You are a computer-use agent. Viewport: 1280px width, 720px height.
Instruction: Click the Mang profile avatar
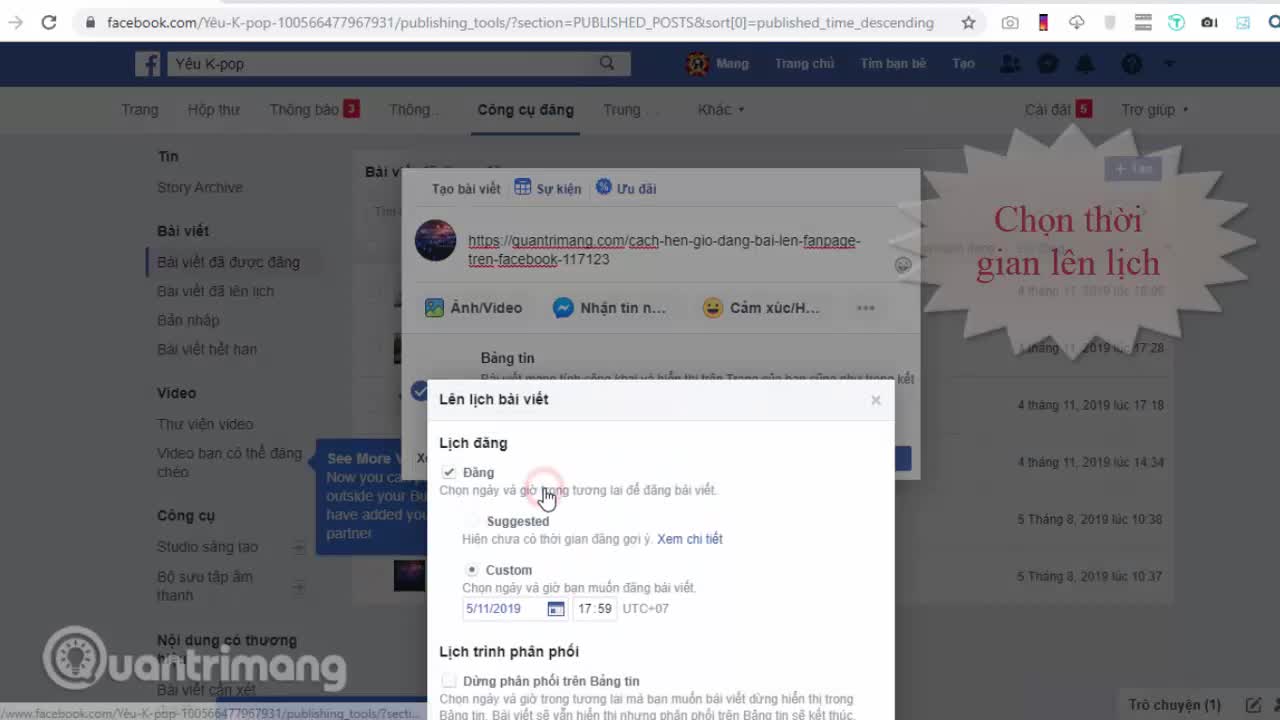[697, 64]
